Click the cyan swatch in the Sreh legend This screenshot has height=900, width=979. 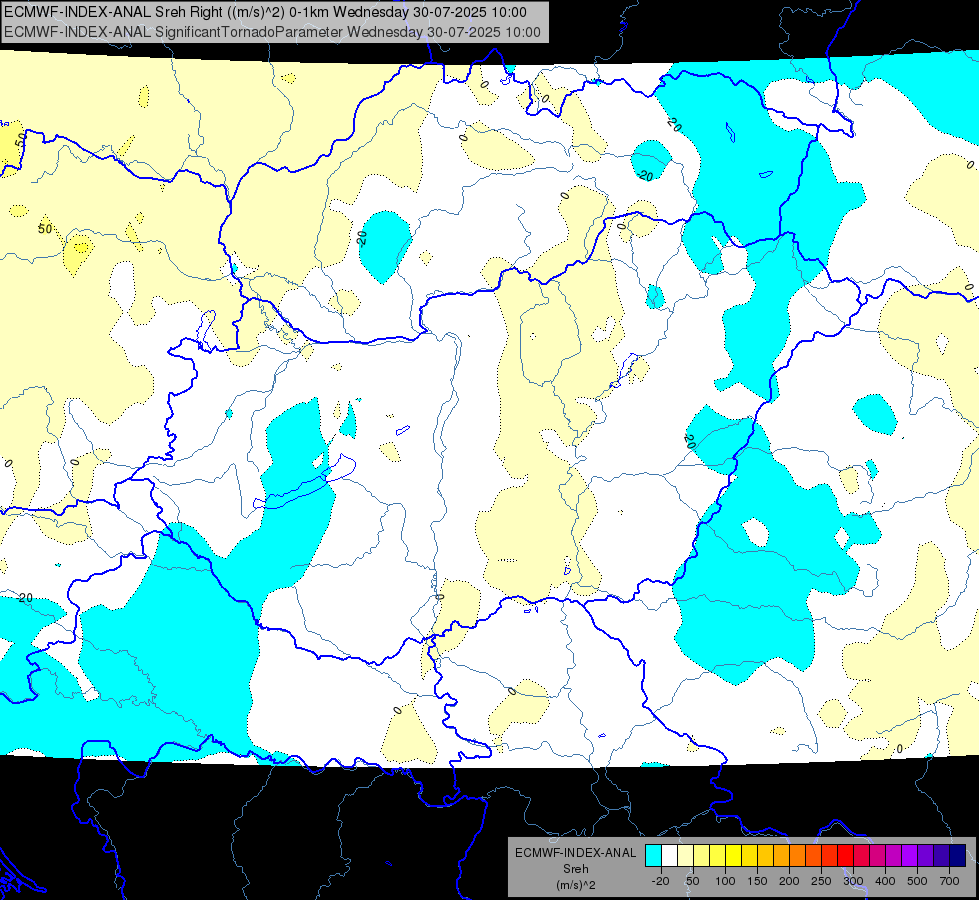[x=653, y=855]
